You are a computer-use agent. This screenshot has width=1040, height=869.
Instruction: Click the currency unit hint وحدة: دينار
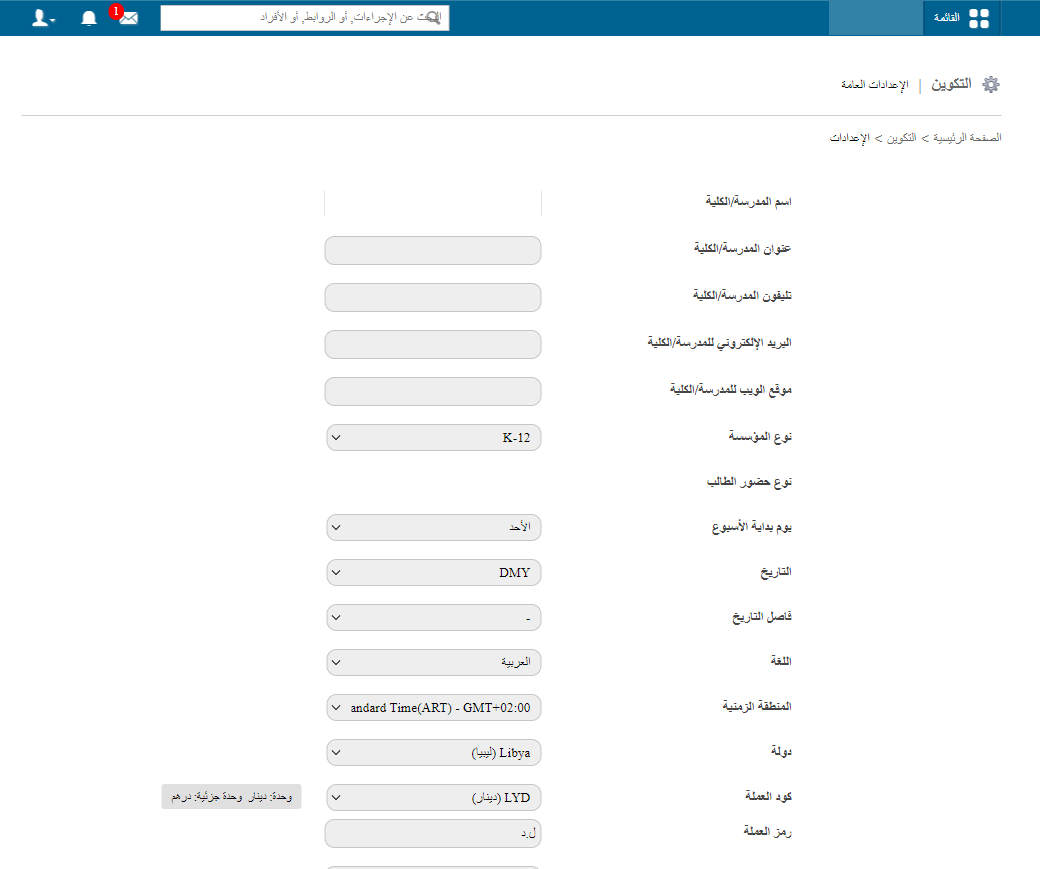pyautogui.click(x=231, y=797)
